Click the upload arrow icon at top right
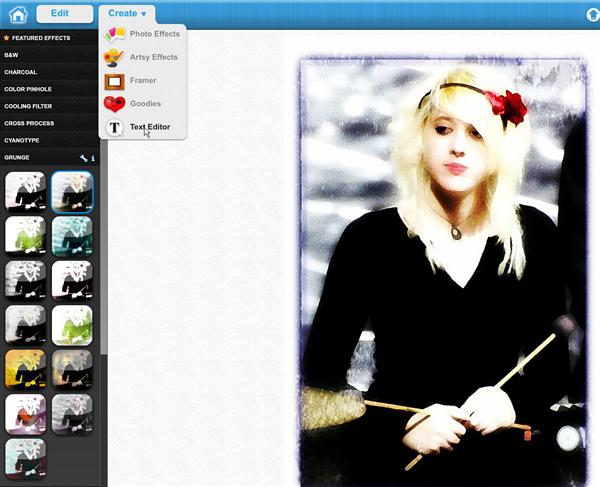Viewport: 600px width, 487px height. (593, 15)
